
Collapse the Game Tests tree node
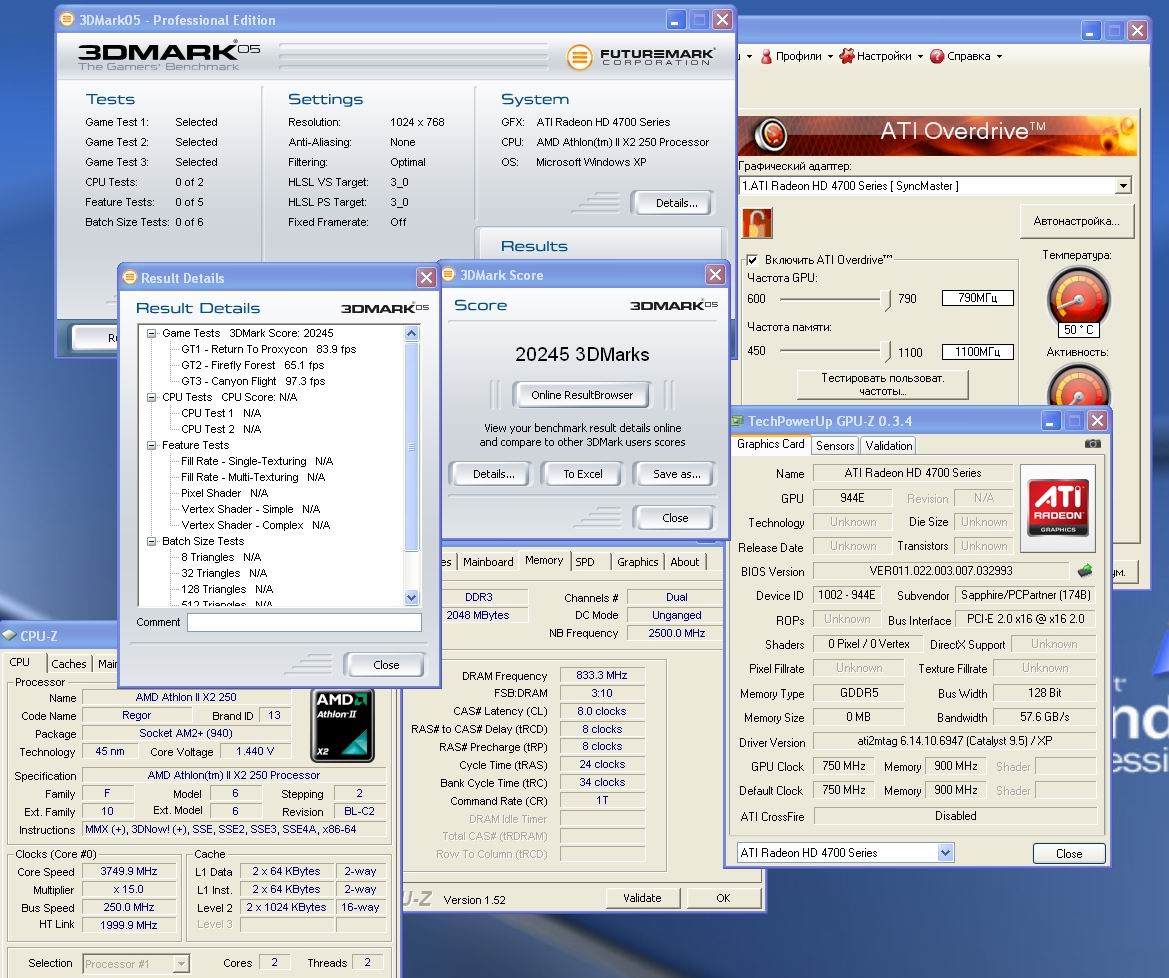[151, 333]
